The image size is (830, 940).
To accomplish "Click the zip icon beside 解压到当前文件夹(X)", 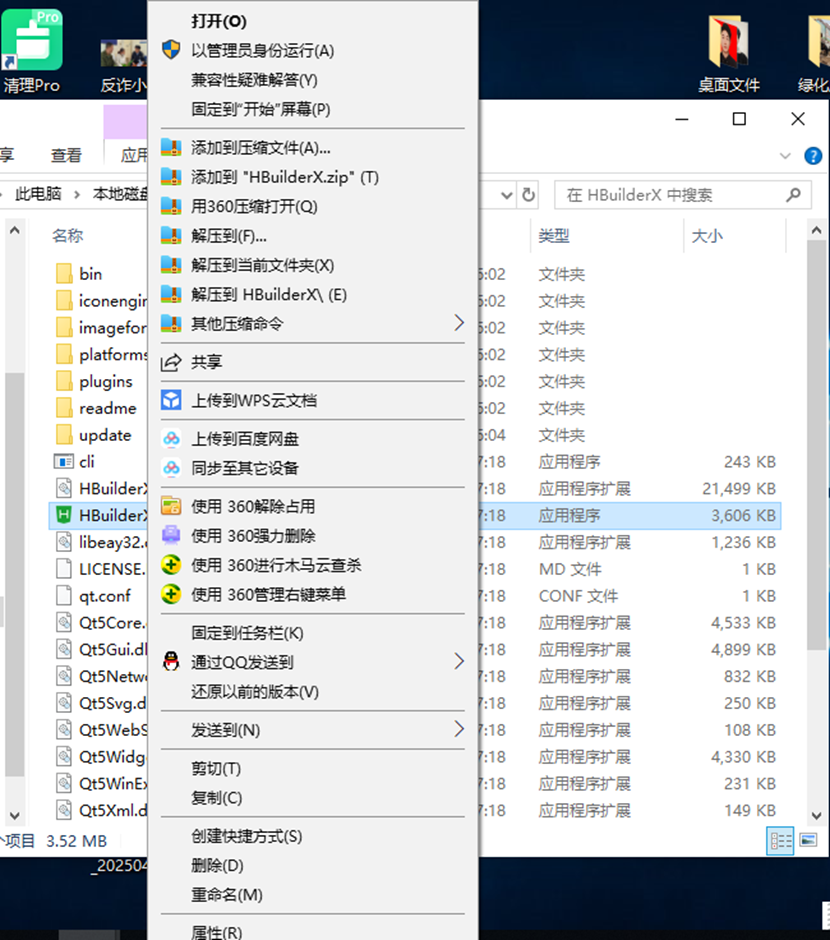I will [171, 265].
